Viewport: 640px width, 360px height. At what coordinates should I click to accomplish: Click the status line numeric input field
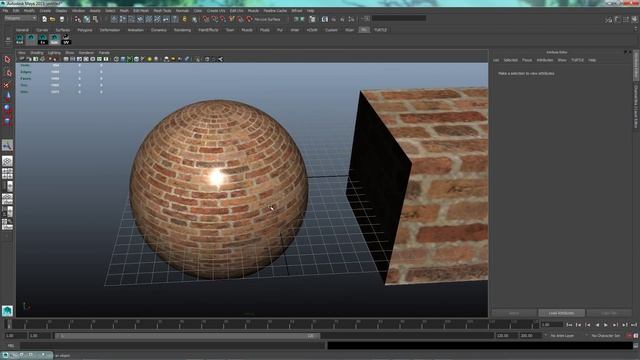[399, 18]
